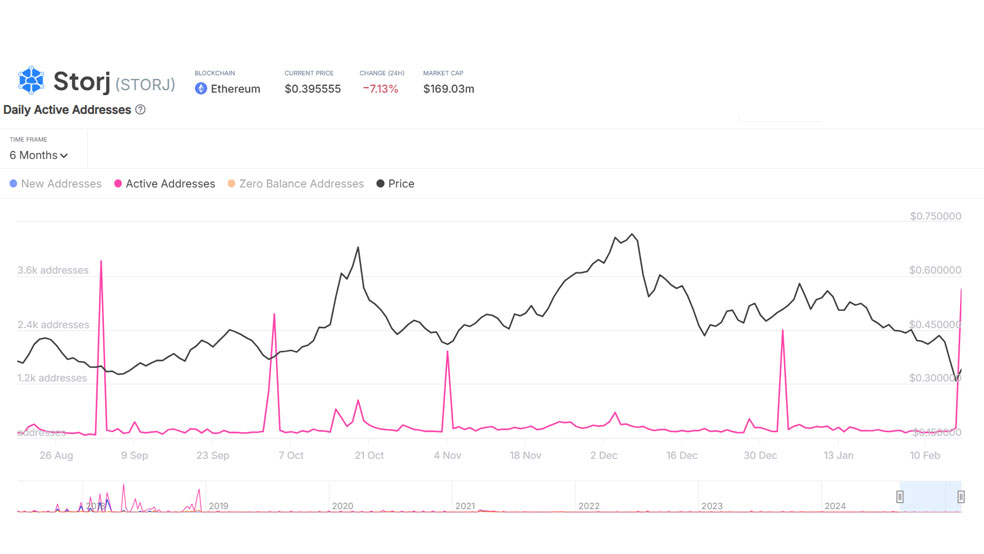Click the $0.600000 price axis label
This screenshot has width=984, height=554.
coord(935,270)
